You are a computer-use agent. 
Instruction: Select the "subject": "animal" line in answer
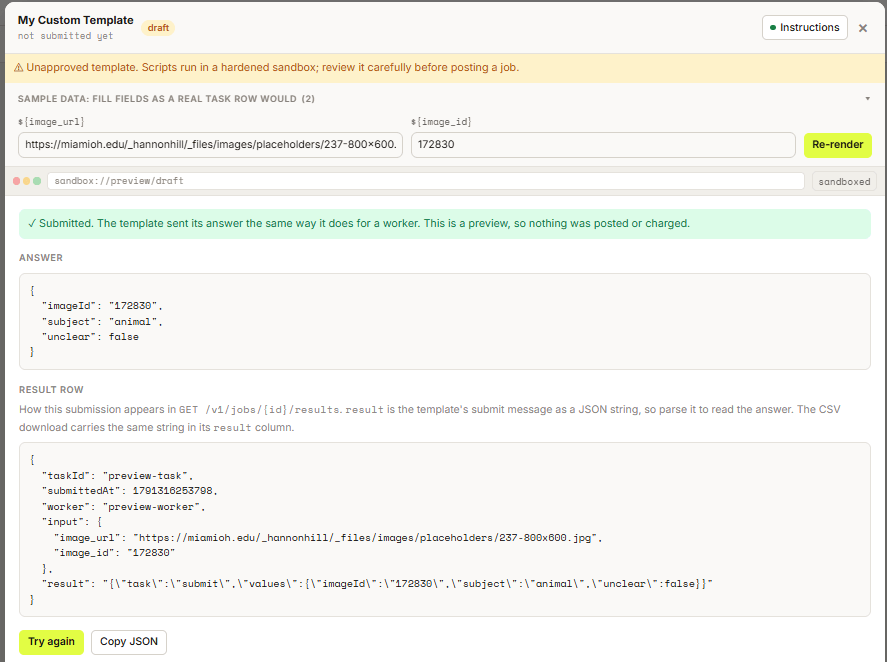pyautogui.click(x=102, y=321)
